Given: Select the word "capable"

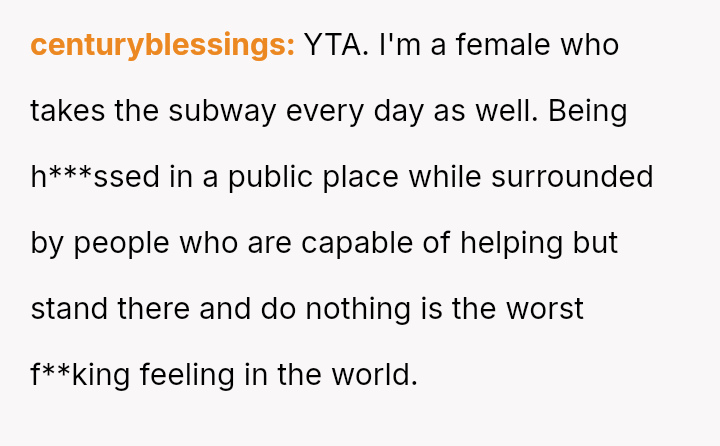Looking at the screenshot, I should pos(357,243).
